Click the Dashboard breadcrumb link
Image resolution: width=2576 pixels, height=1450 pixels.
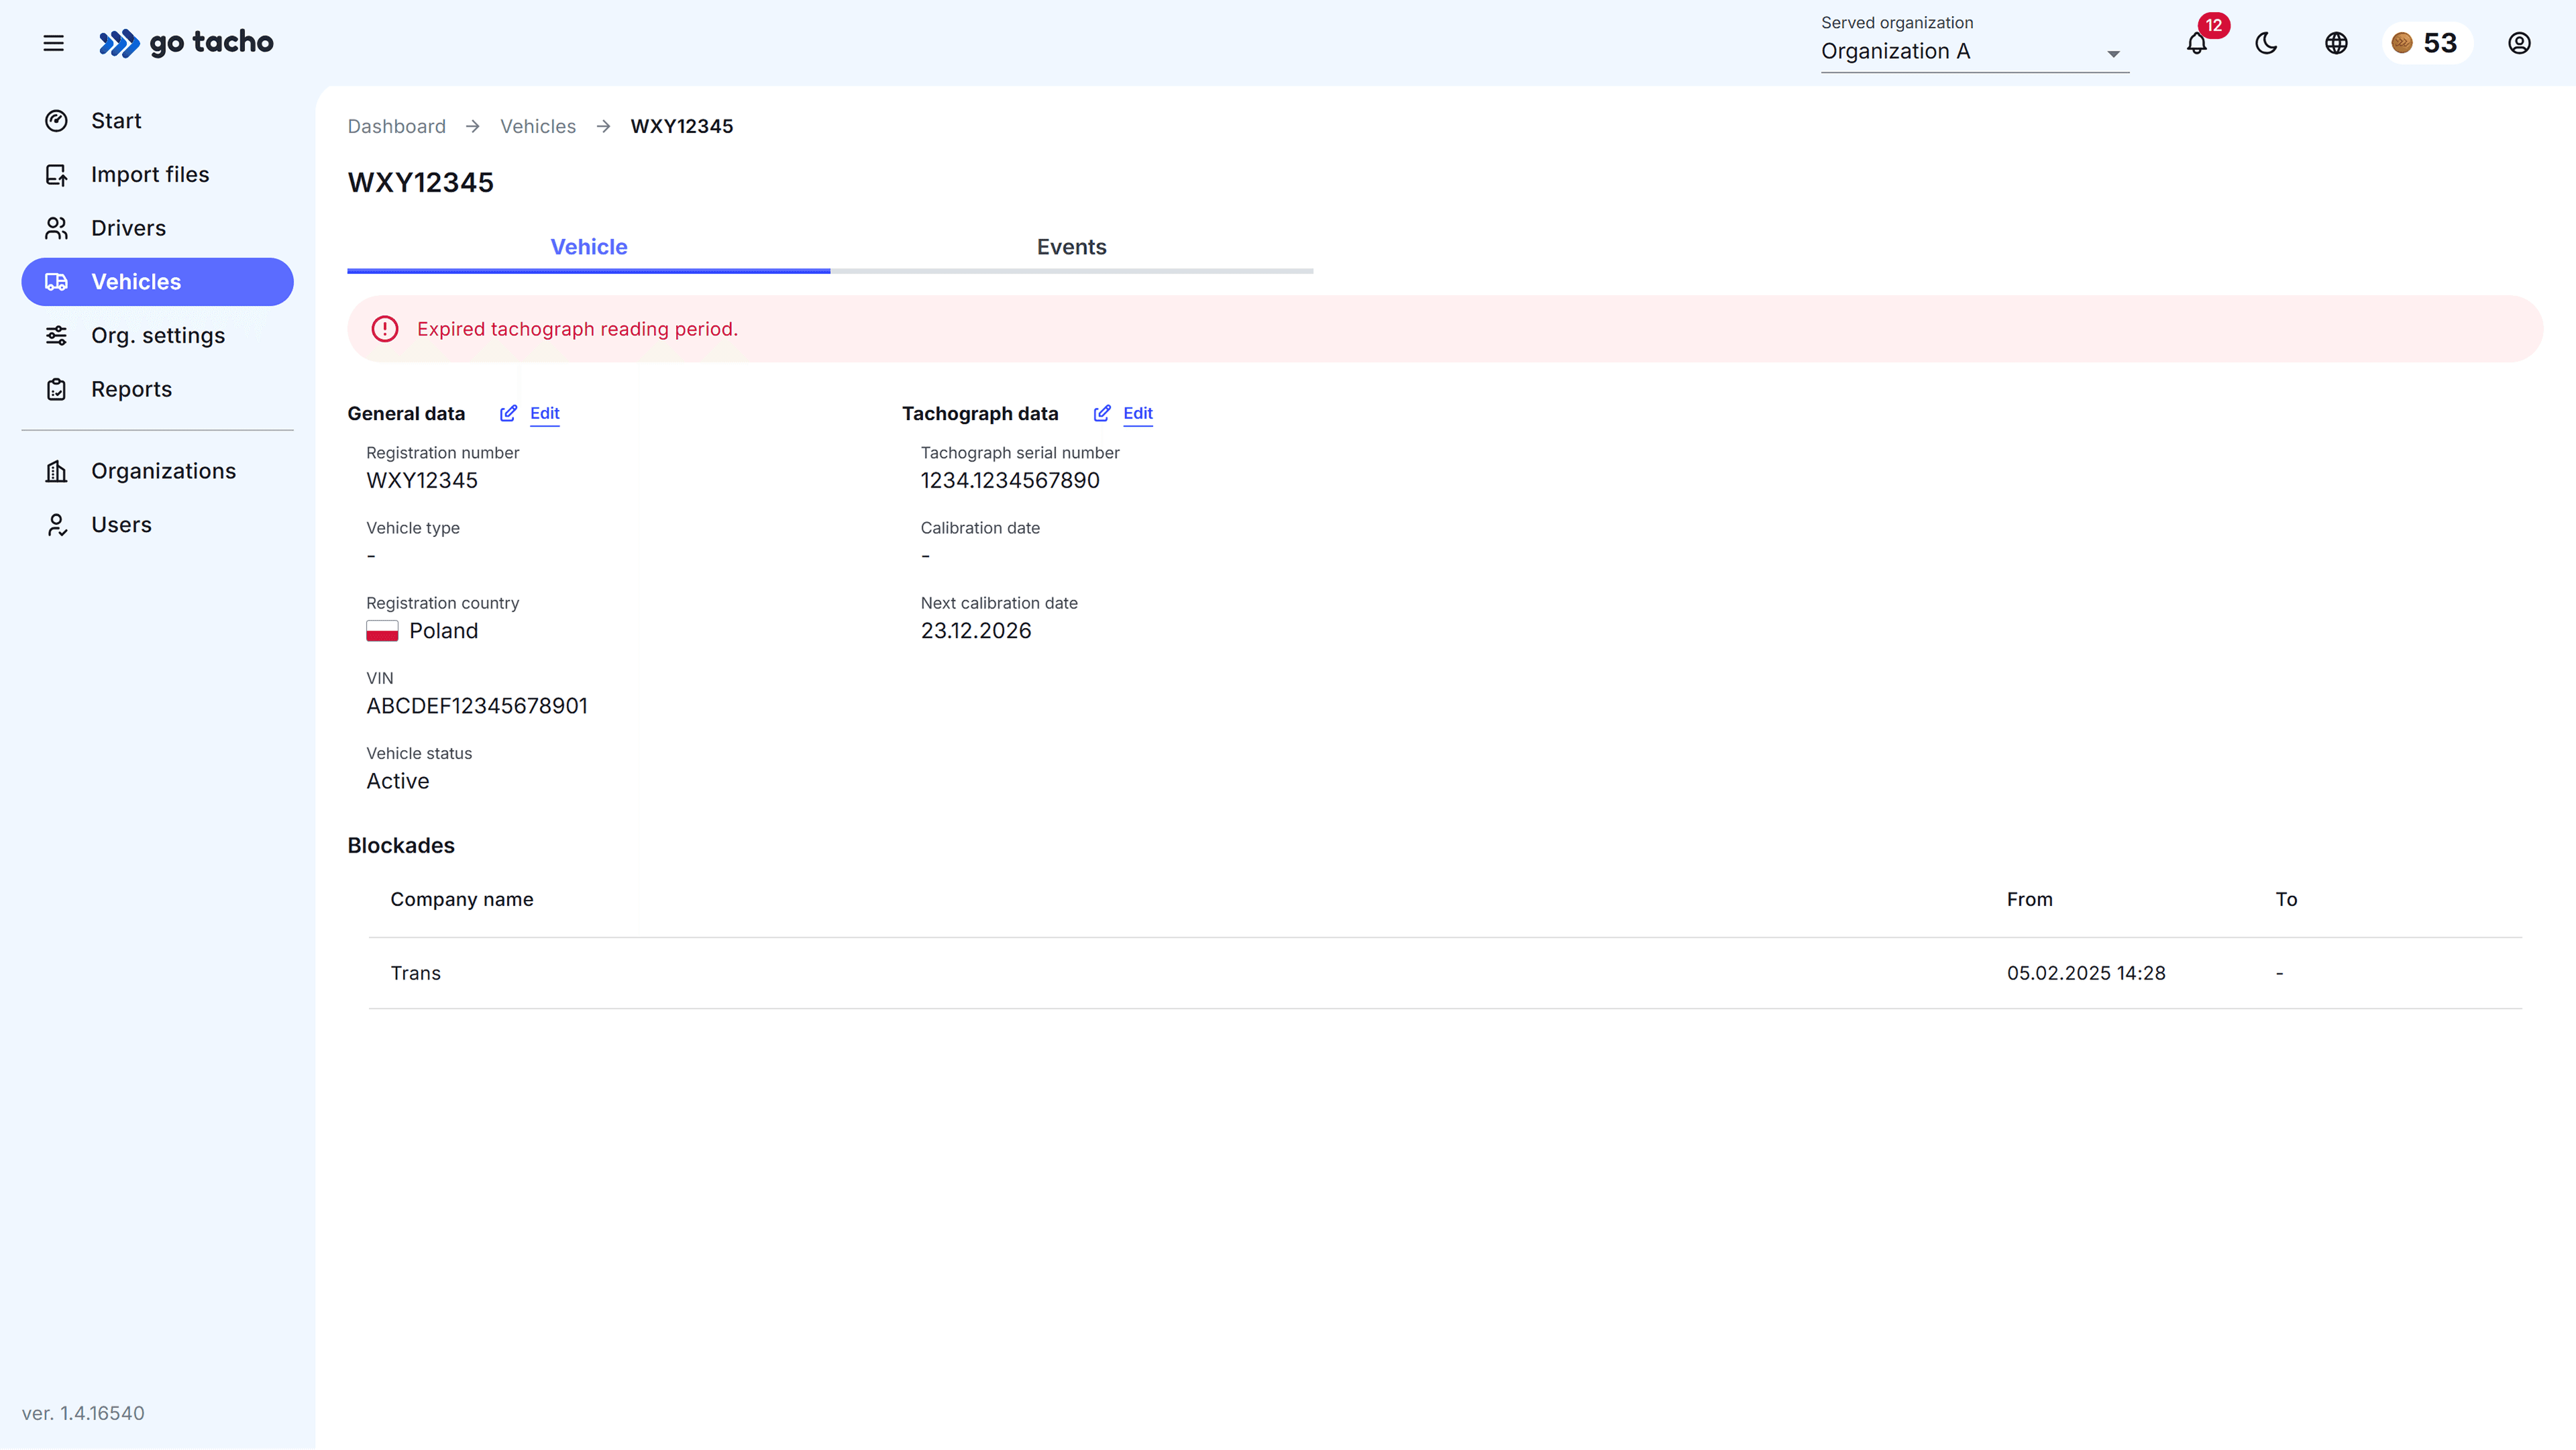396,126
